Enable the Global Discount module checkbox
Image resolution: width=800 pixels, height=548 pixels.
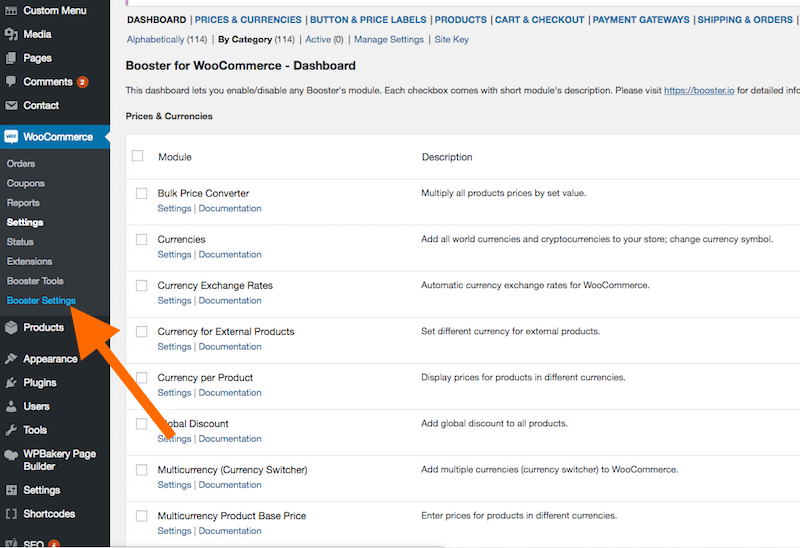pos(141,424)
